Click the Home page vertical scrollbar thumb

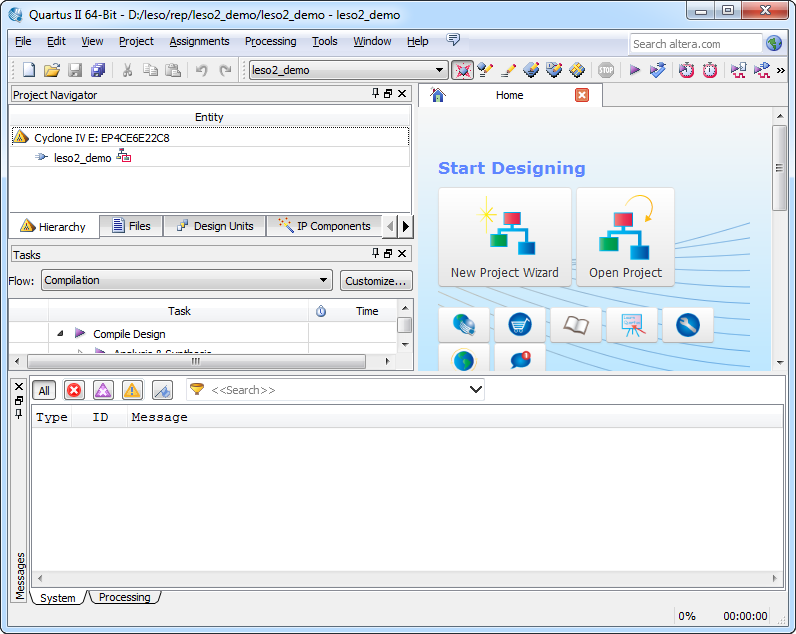coord(779,168)
